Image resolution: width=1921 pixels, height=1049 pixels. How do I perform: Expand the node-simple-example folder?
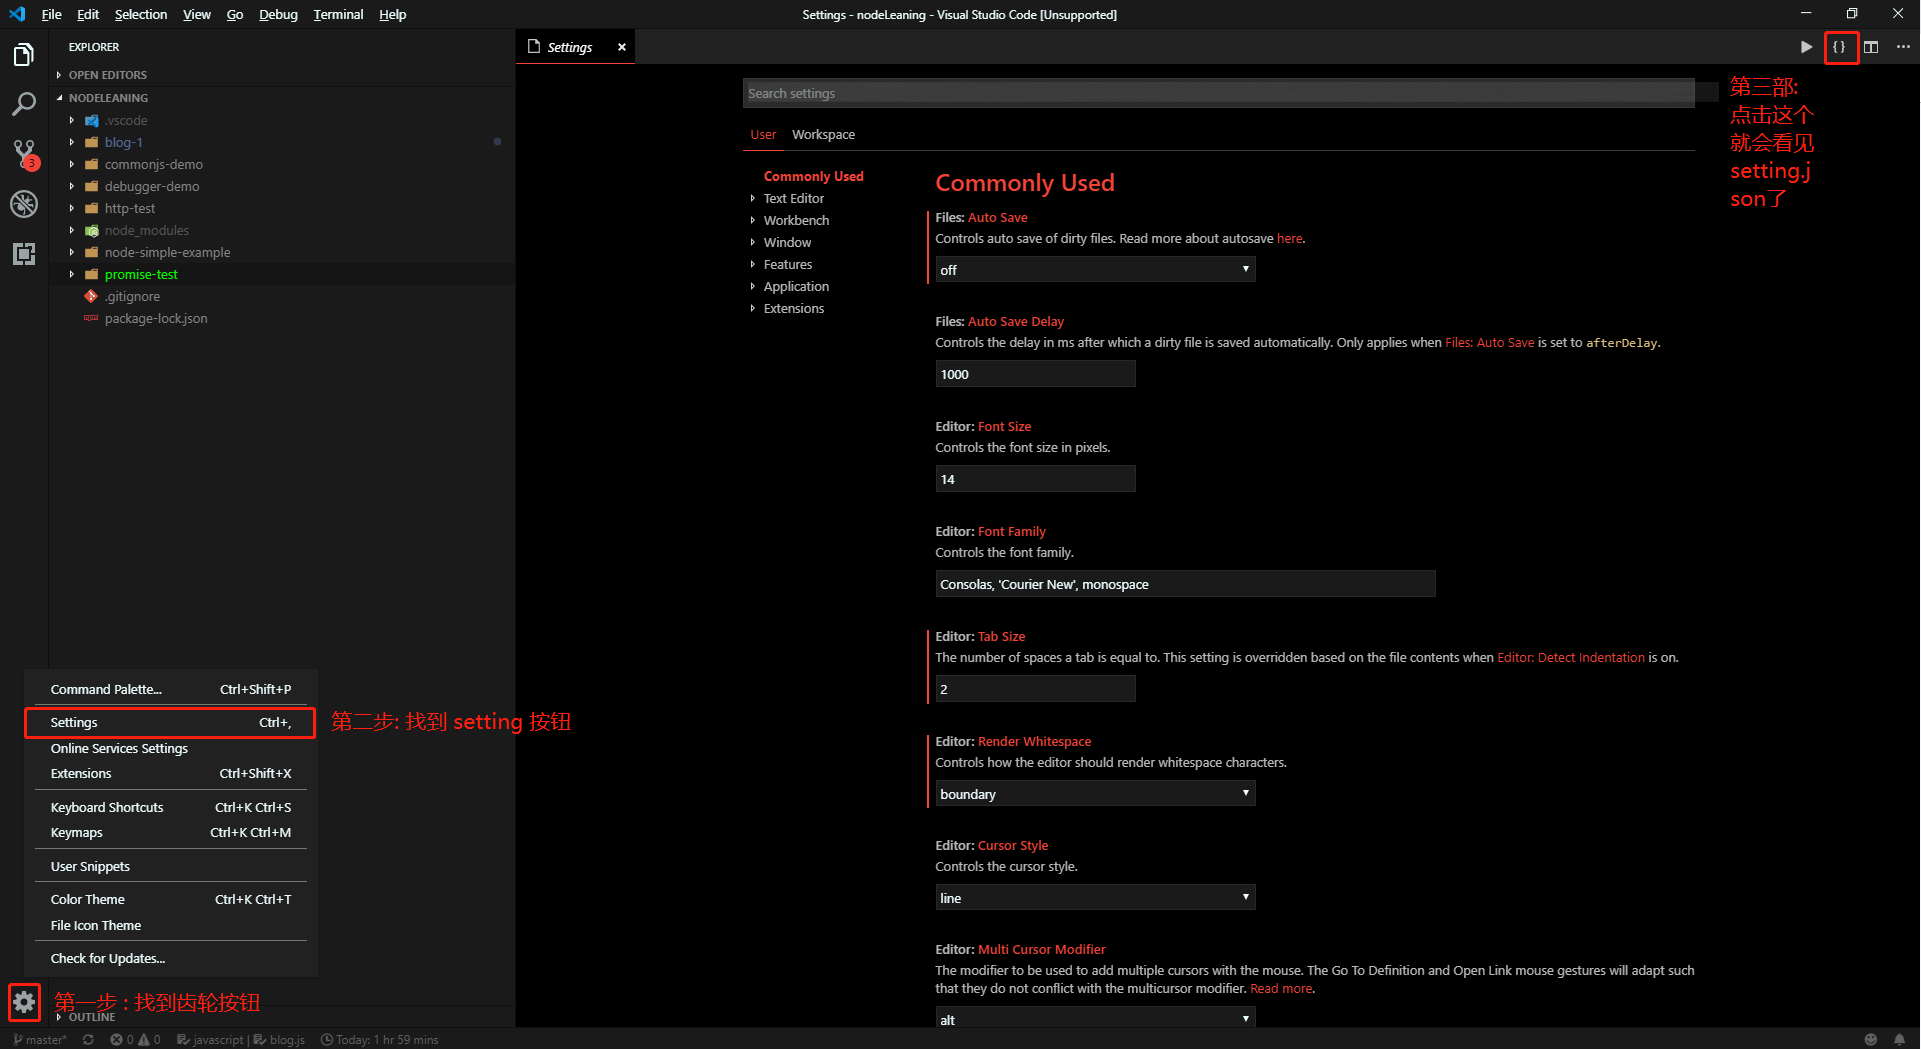click(72, 252)
